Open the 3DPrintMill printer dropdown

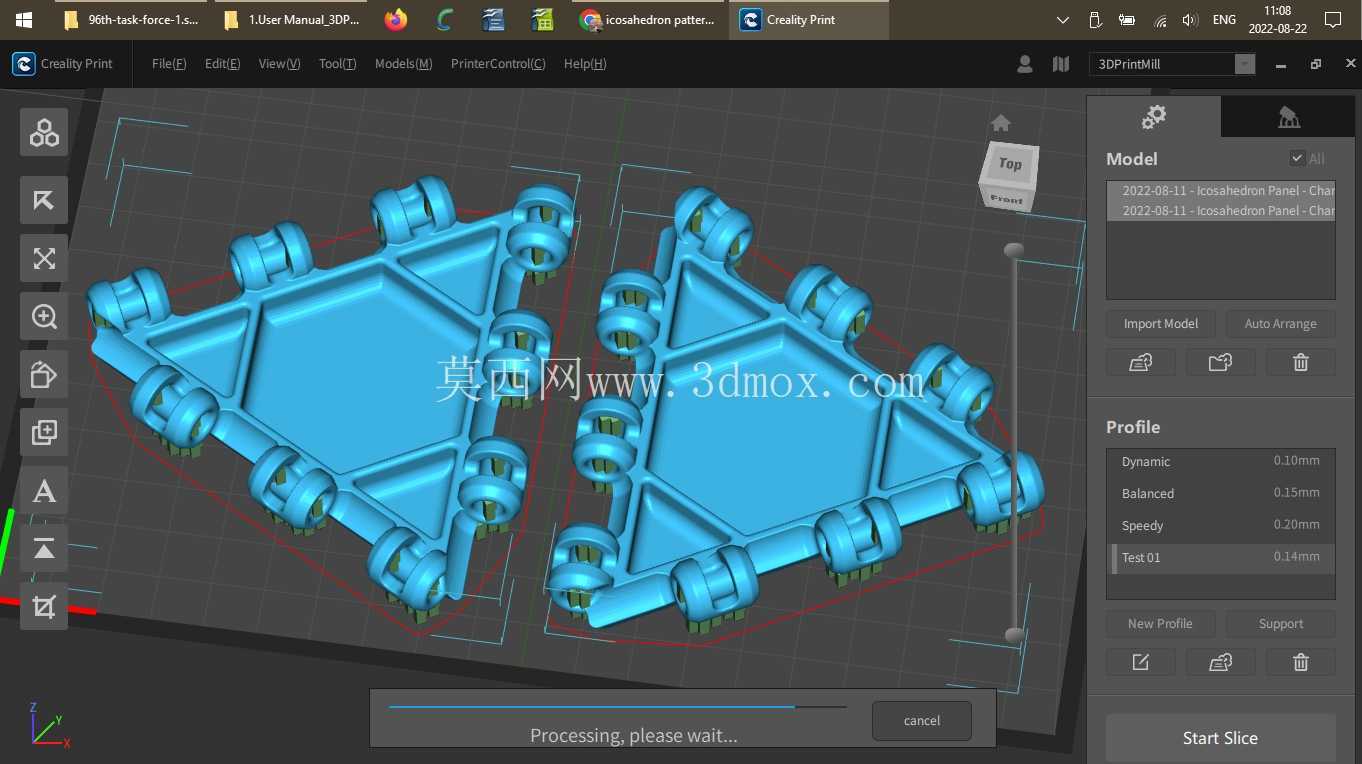[x=1172, y=64]
